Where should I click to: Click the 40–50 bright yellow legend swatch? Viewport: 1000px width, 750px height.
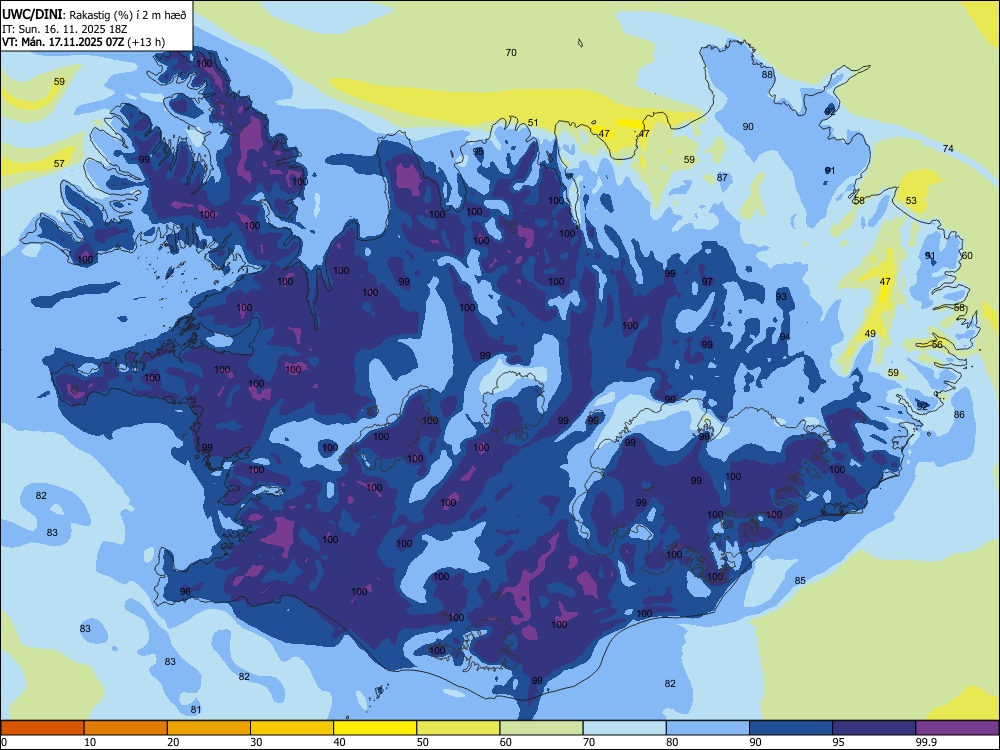(375, 728)
